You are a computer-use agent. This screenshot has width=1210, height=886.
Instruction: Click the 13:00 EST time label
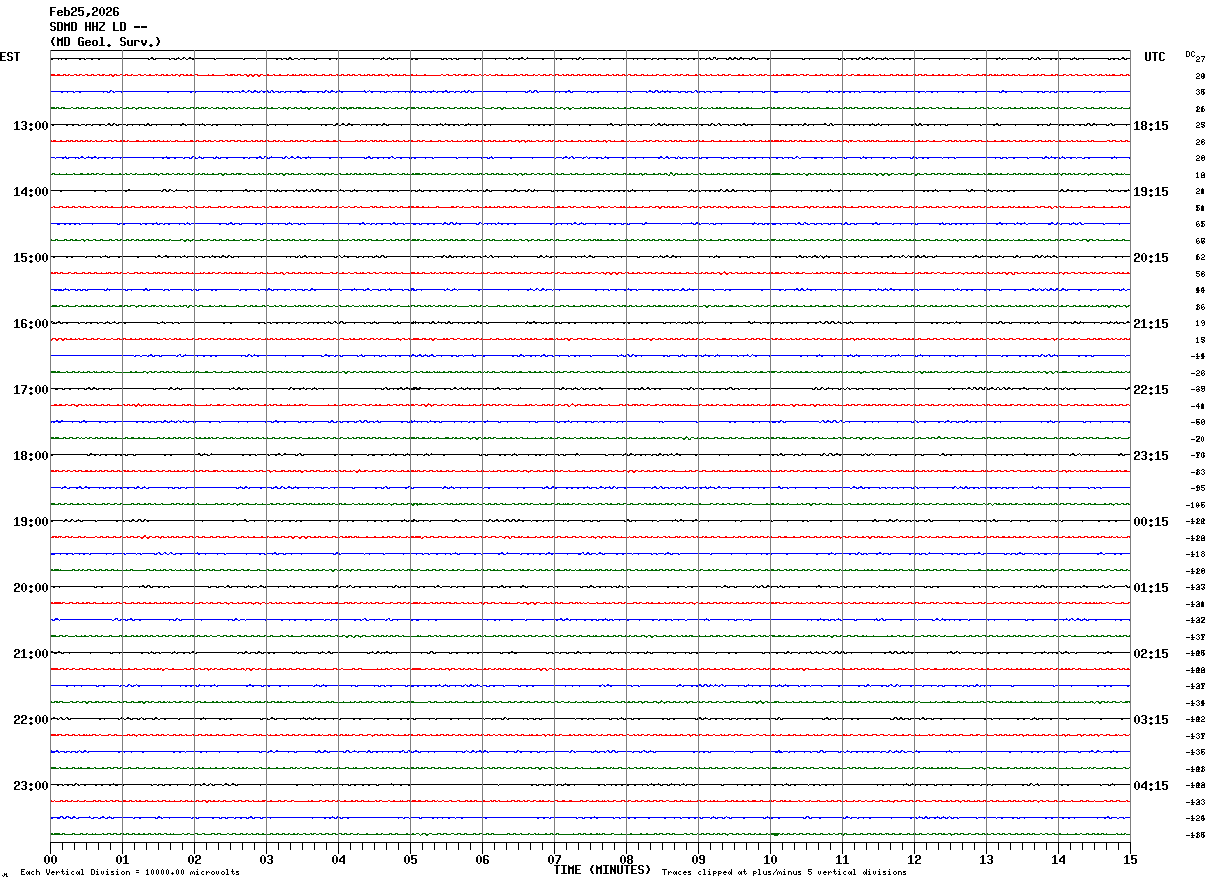point(30,126)
